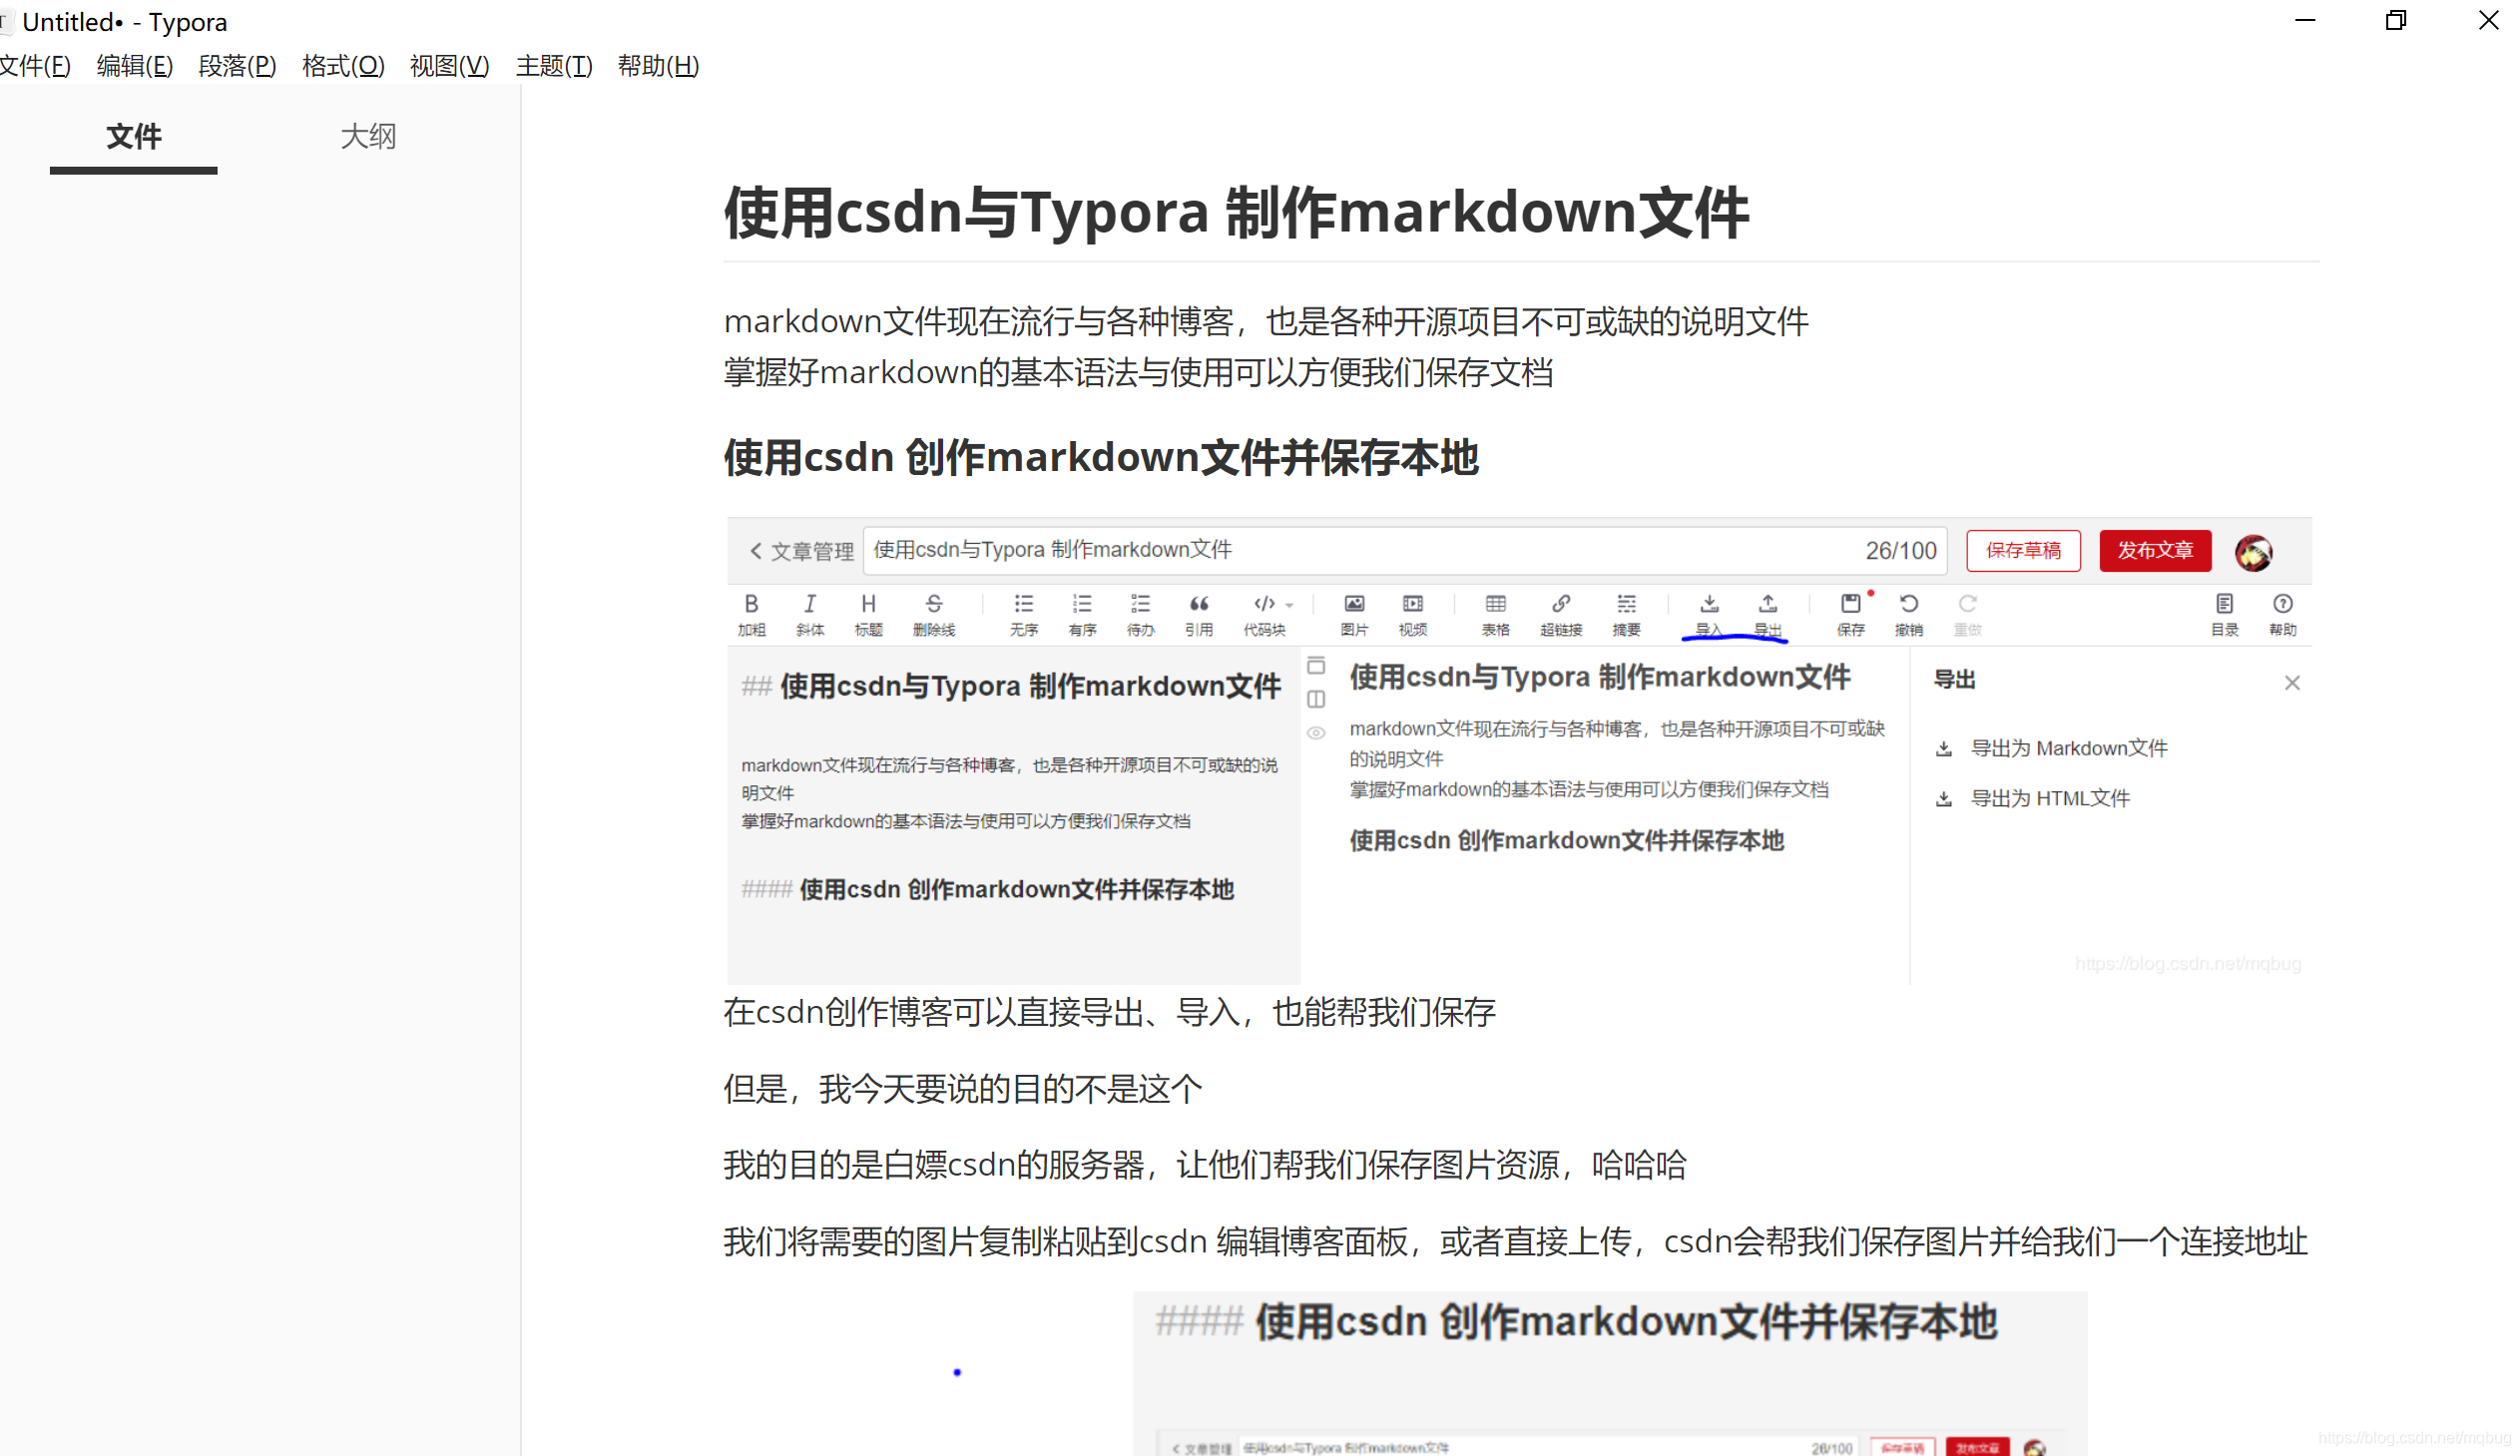Expand the dropdown arrow beside 代码块
2520x1456 pixels.
pyautogui.click(x=1290, y=605)
